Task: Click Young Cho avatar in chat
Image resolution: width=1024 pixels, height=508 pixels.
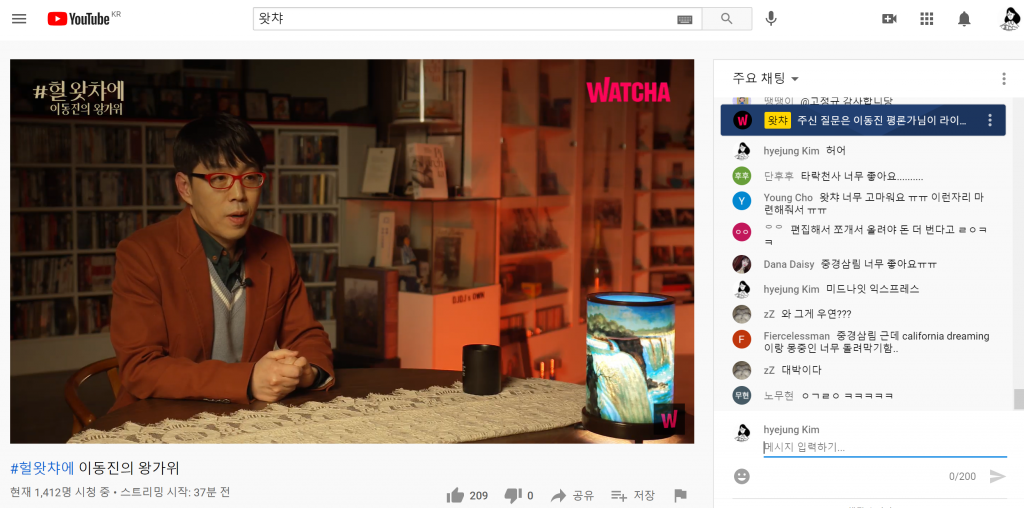Action: point(741,200)
